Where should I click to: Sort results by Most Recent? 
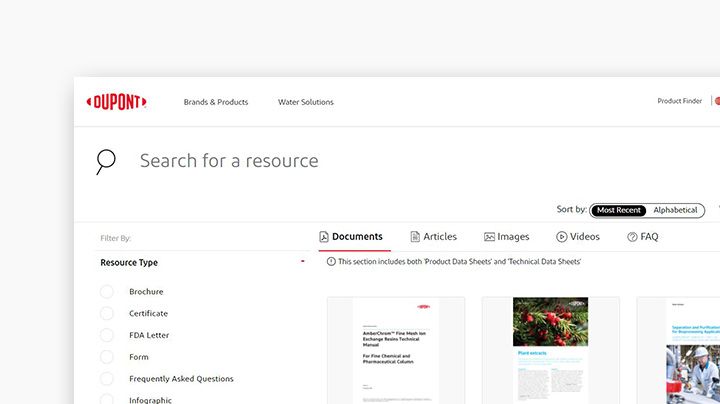(619, 210)
